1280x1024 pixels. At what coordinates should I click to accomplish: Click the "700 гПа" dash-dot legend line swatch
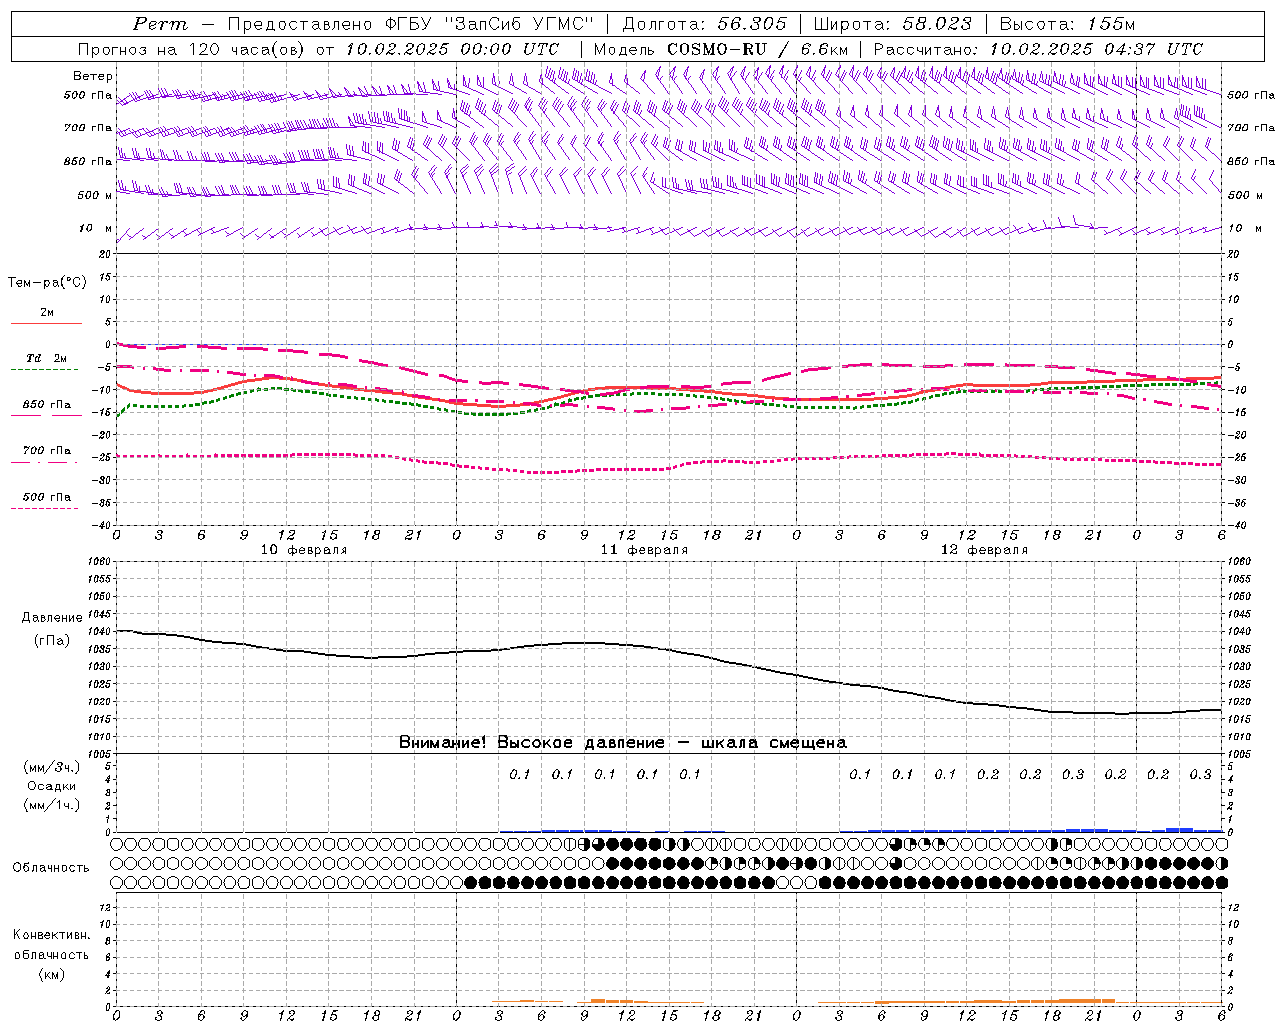pyautogui.click(x=44, y=462)
